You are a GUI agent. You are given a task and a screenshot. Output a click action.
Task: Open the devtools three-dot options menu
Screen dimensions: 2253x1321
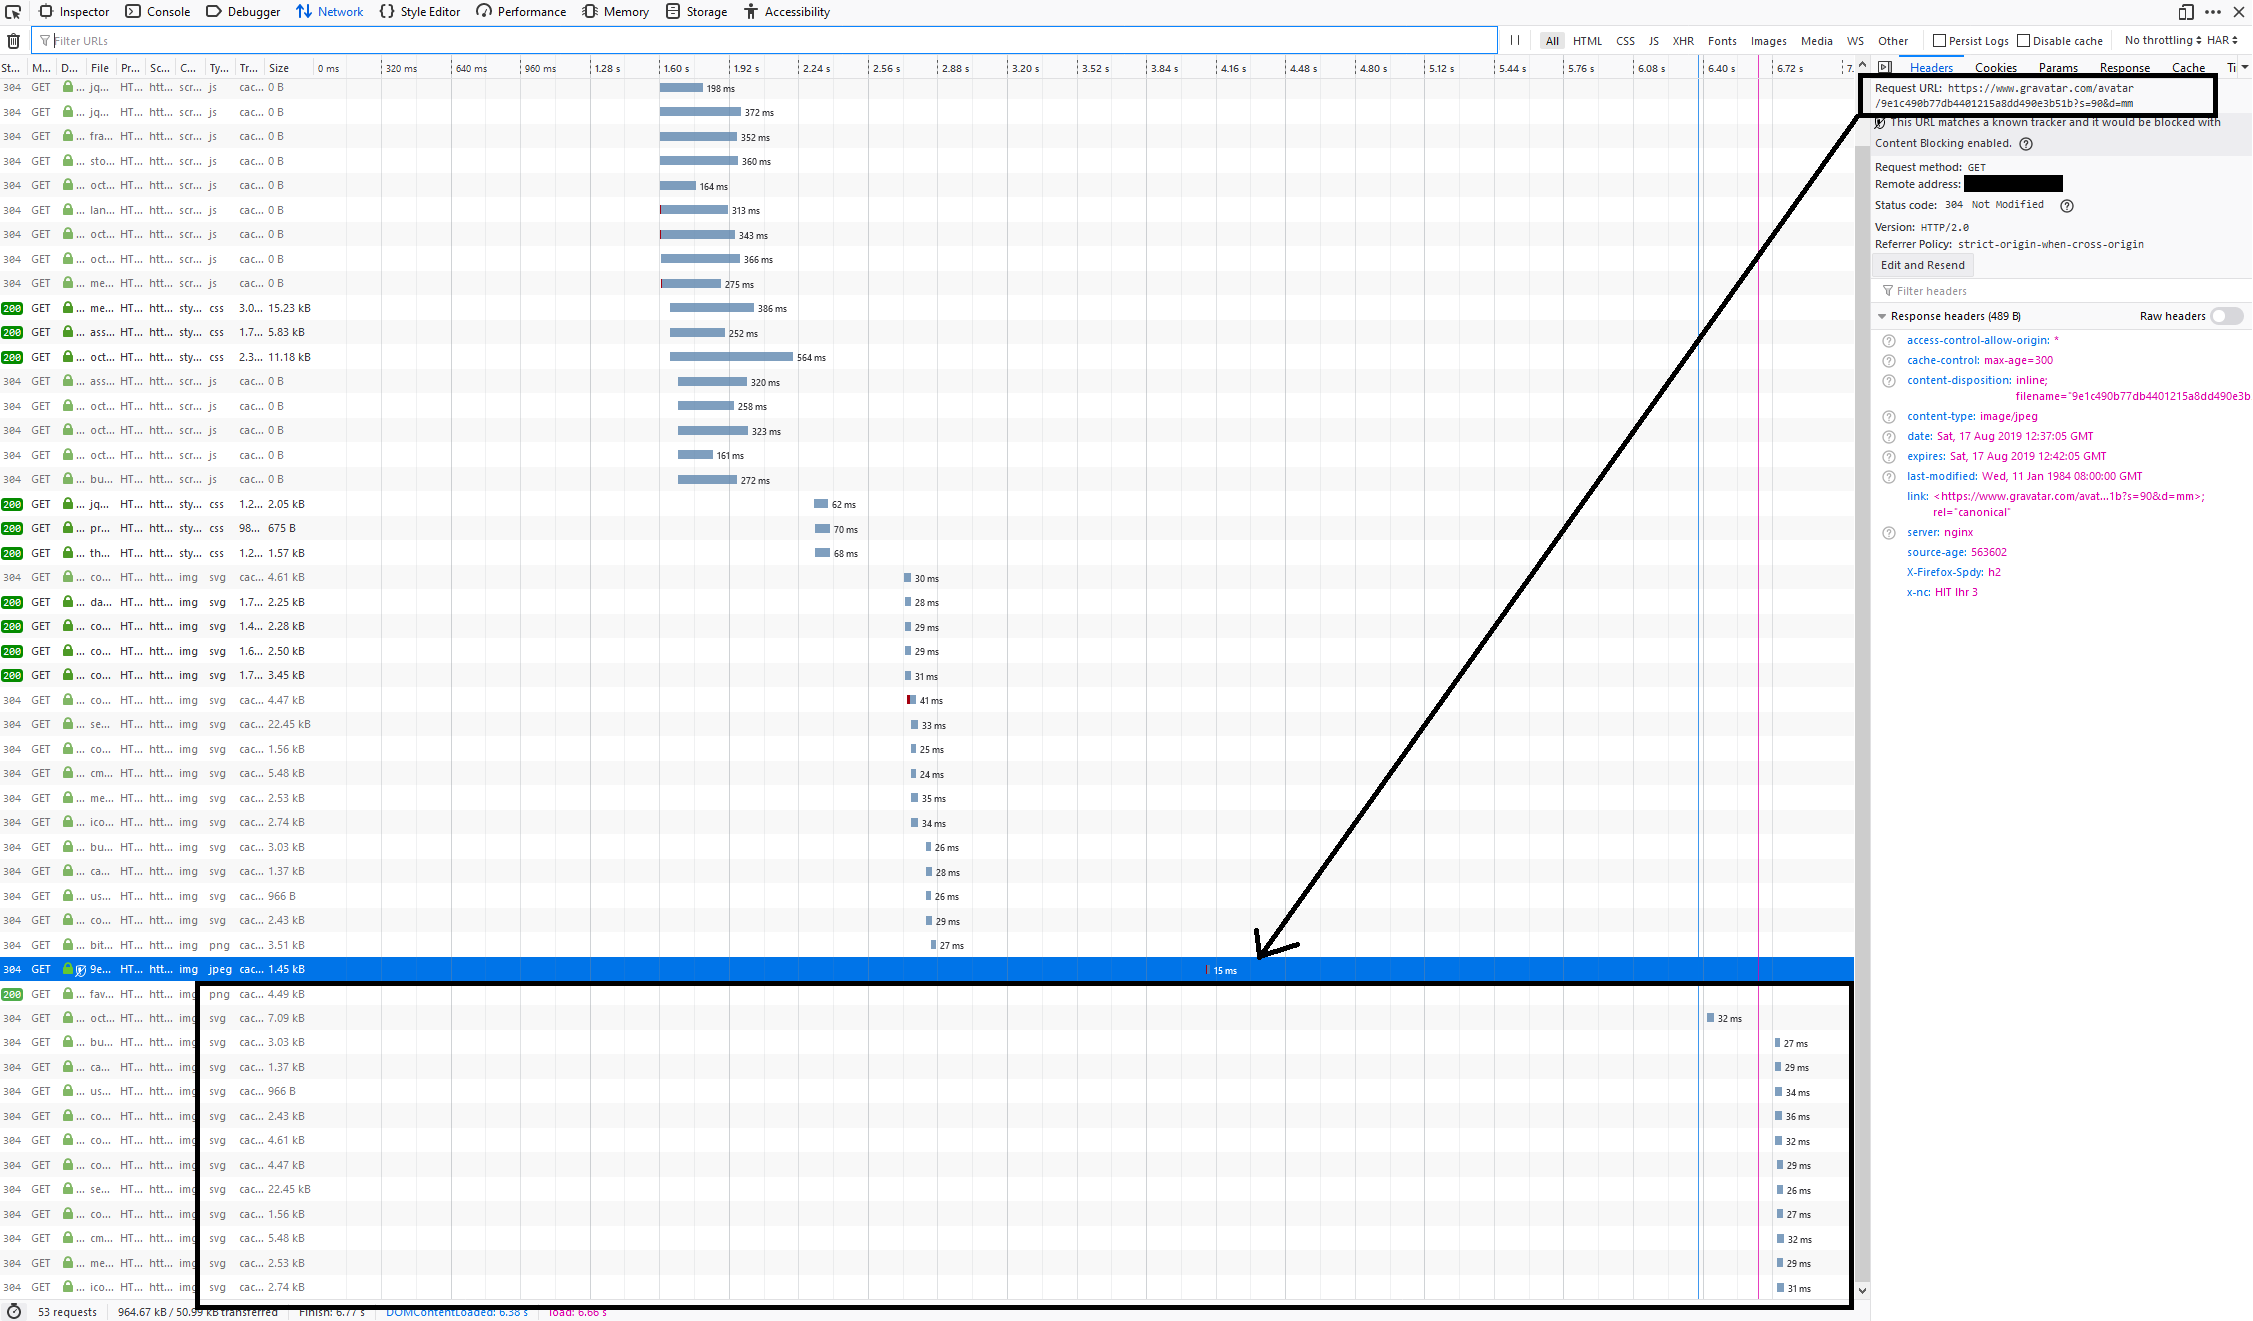pyautogui.click(x=2213, y=12)
